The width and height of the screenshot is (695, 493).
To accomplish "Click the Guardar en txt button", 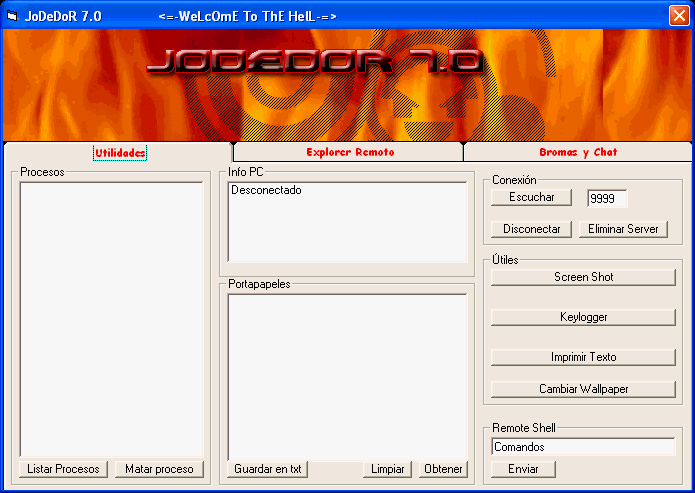I will 268,469.
